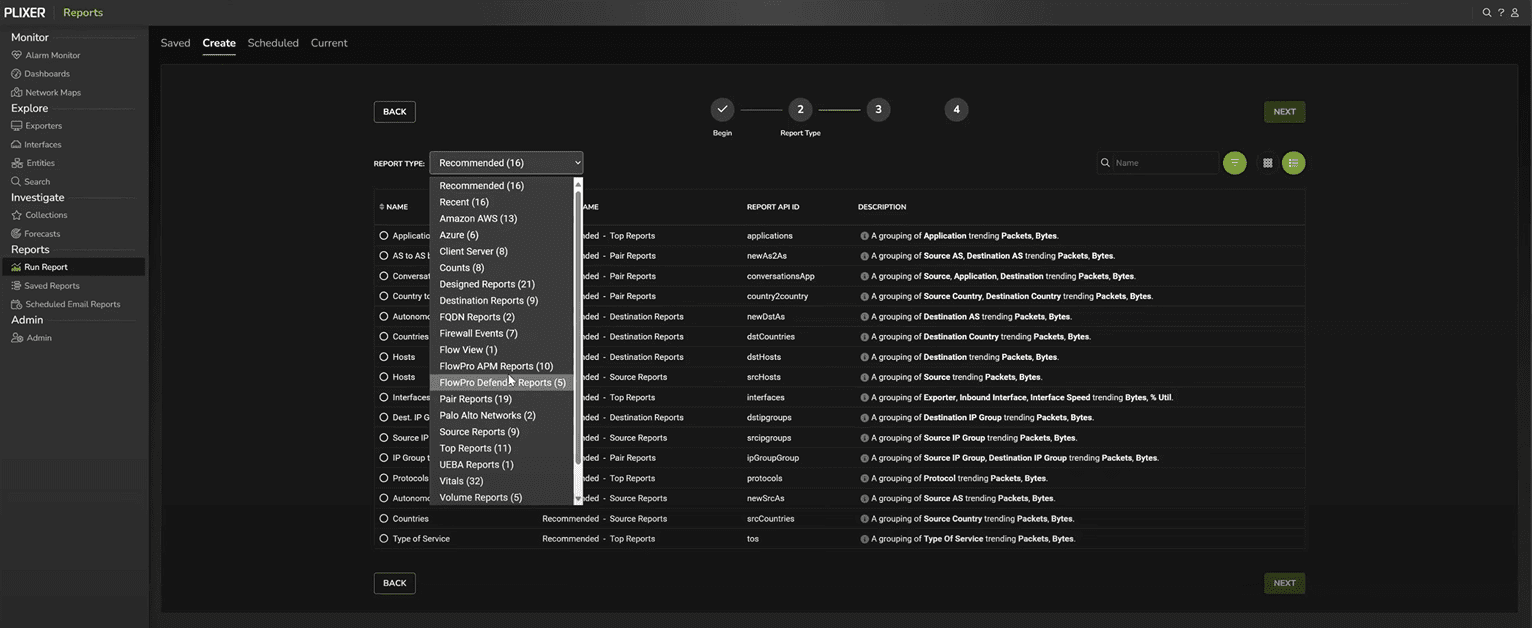Open Alarm Monitor in the sidebar

(x=52, y=55)
